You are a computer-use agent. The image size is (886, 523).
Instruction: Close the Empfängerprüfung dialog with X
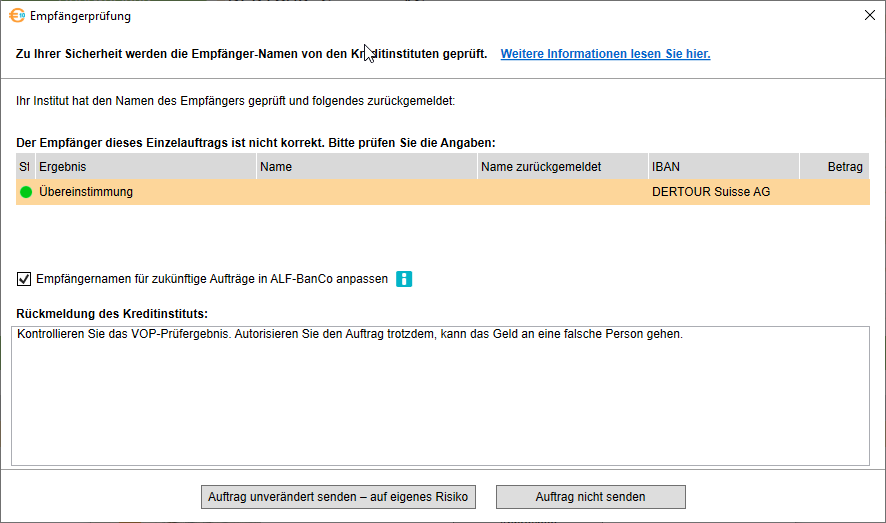pyautogui.click(x=868, y=15)
